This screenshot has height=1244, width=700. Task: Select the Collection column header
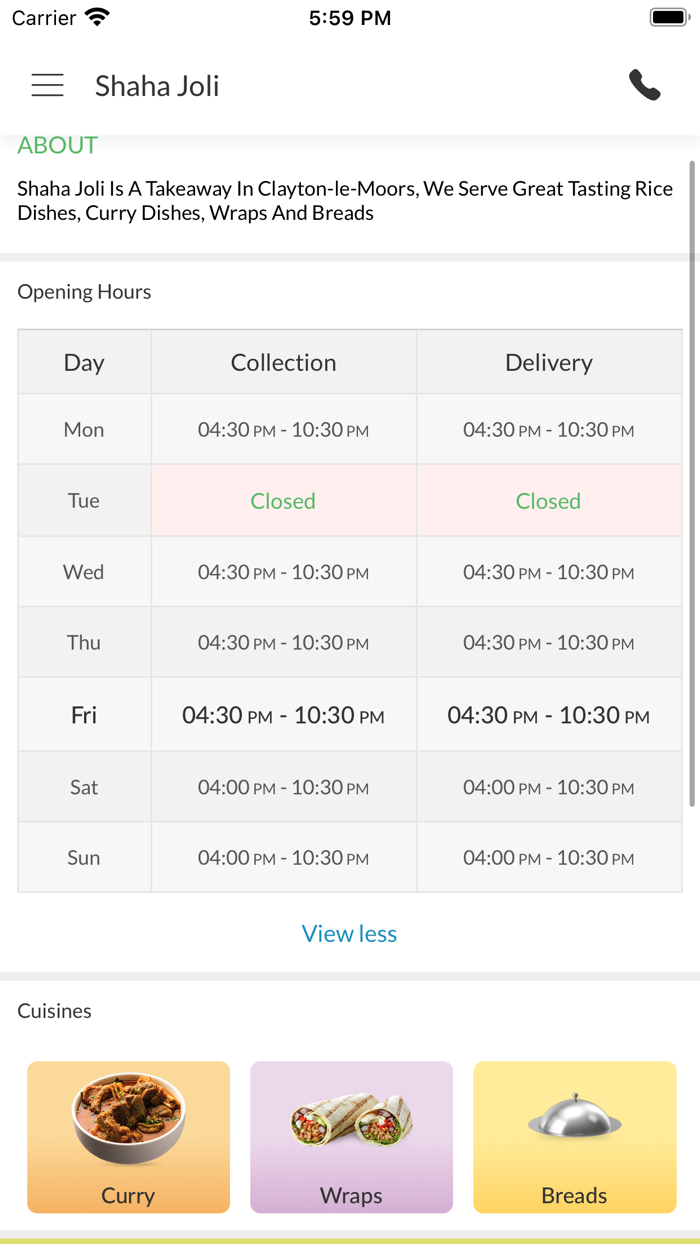(283, 362)
